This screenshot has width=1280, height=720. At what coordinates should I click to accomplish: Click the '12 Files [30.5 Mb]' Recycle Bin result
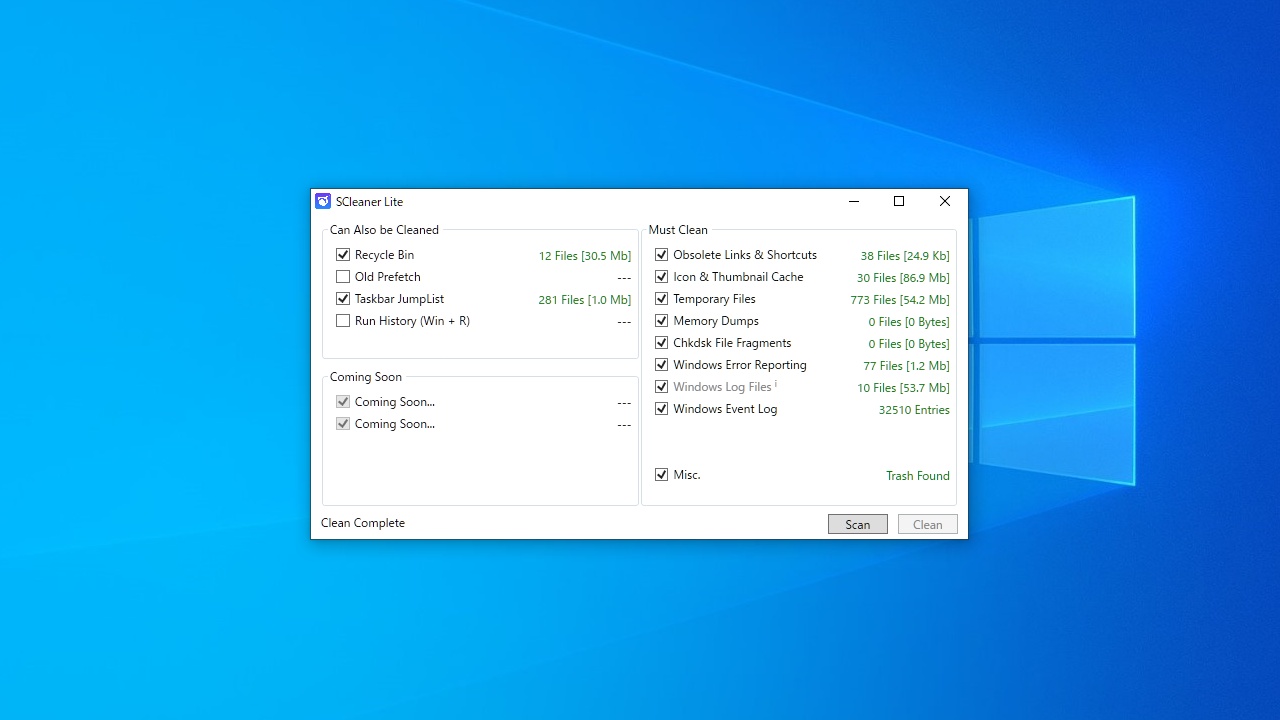coord(585,256)
